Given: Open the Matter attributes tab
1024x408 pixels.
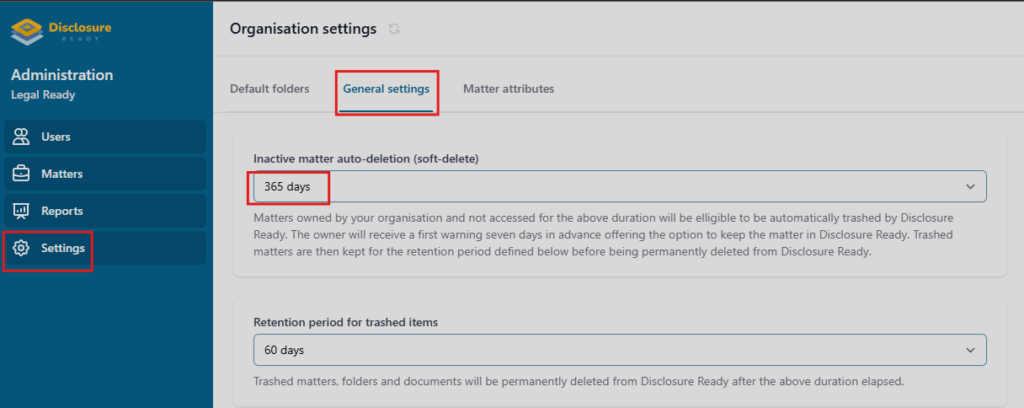Looking at the screenshot, I should 509,89.
